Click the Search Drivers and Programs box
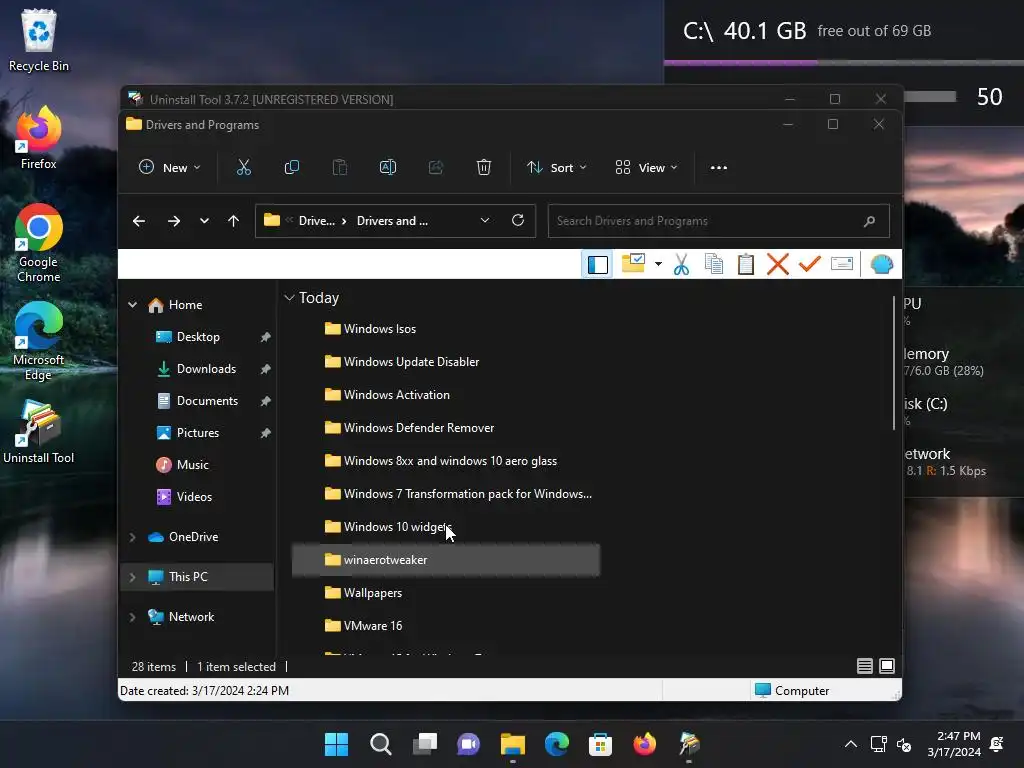 pyautogui.click(x=718, y=221)
